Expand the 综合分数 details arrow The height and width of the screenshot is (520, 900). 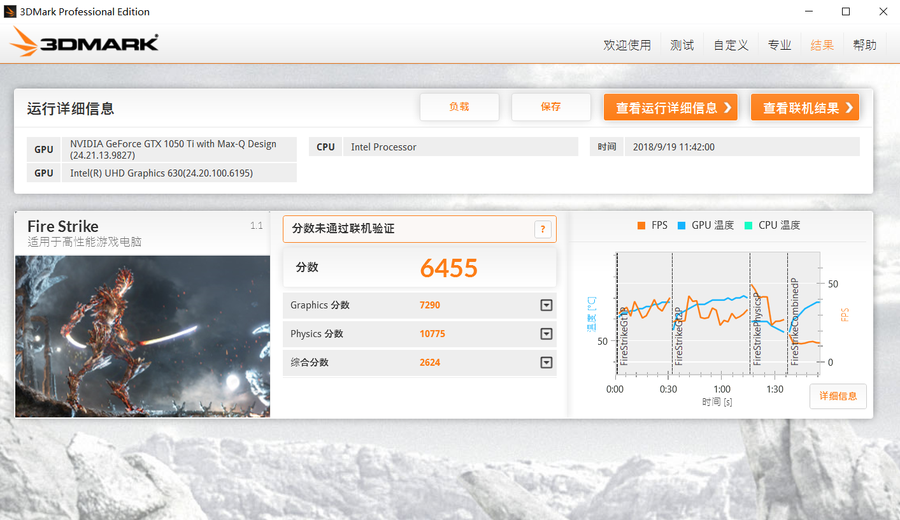[546, 363]
